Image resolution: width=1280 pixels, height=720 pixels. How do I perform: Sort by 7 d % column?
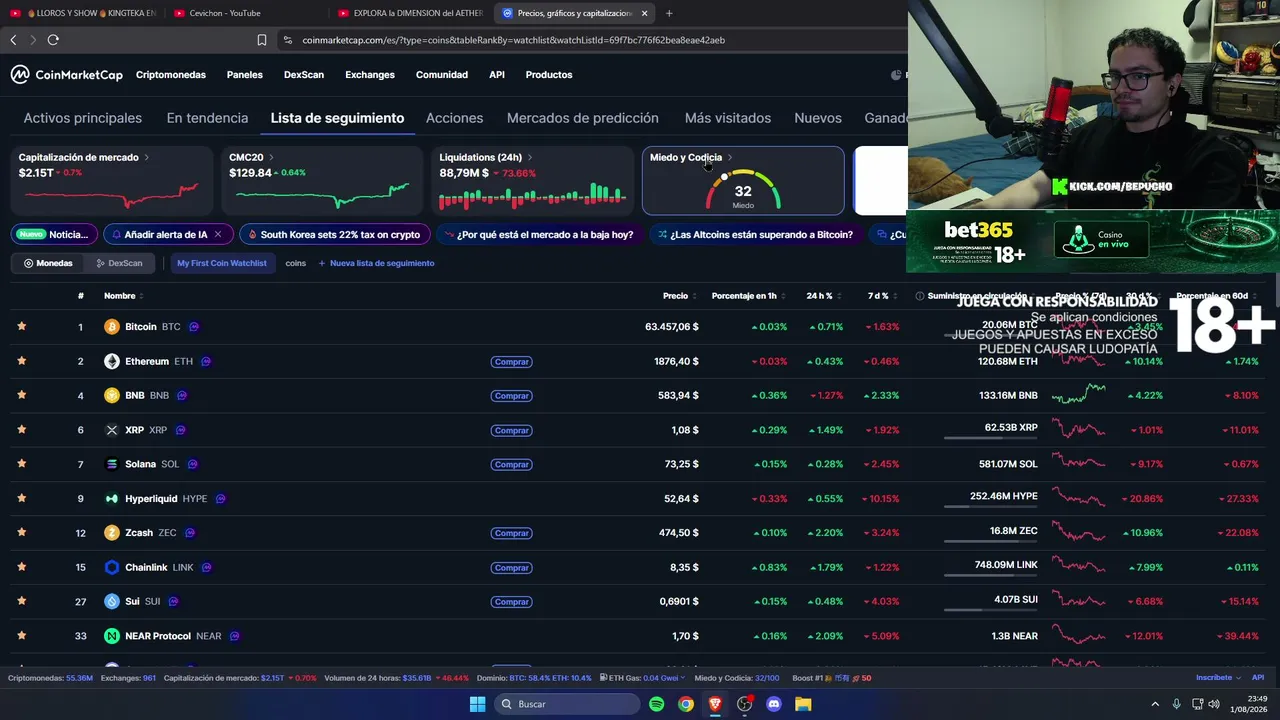(x=882, y=296)
